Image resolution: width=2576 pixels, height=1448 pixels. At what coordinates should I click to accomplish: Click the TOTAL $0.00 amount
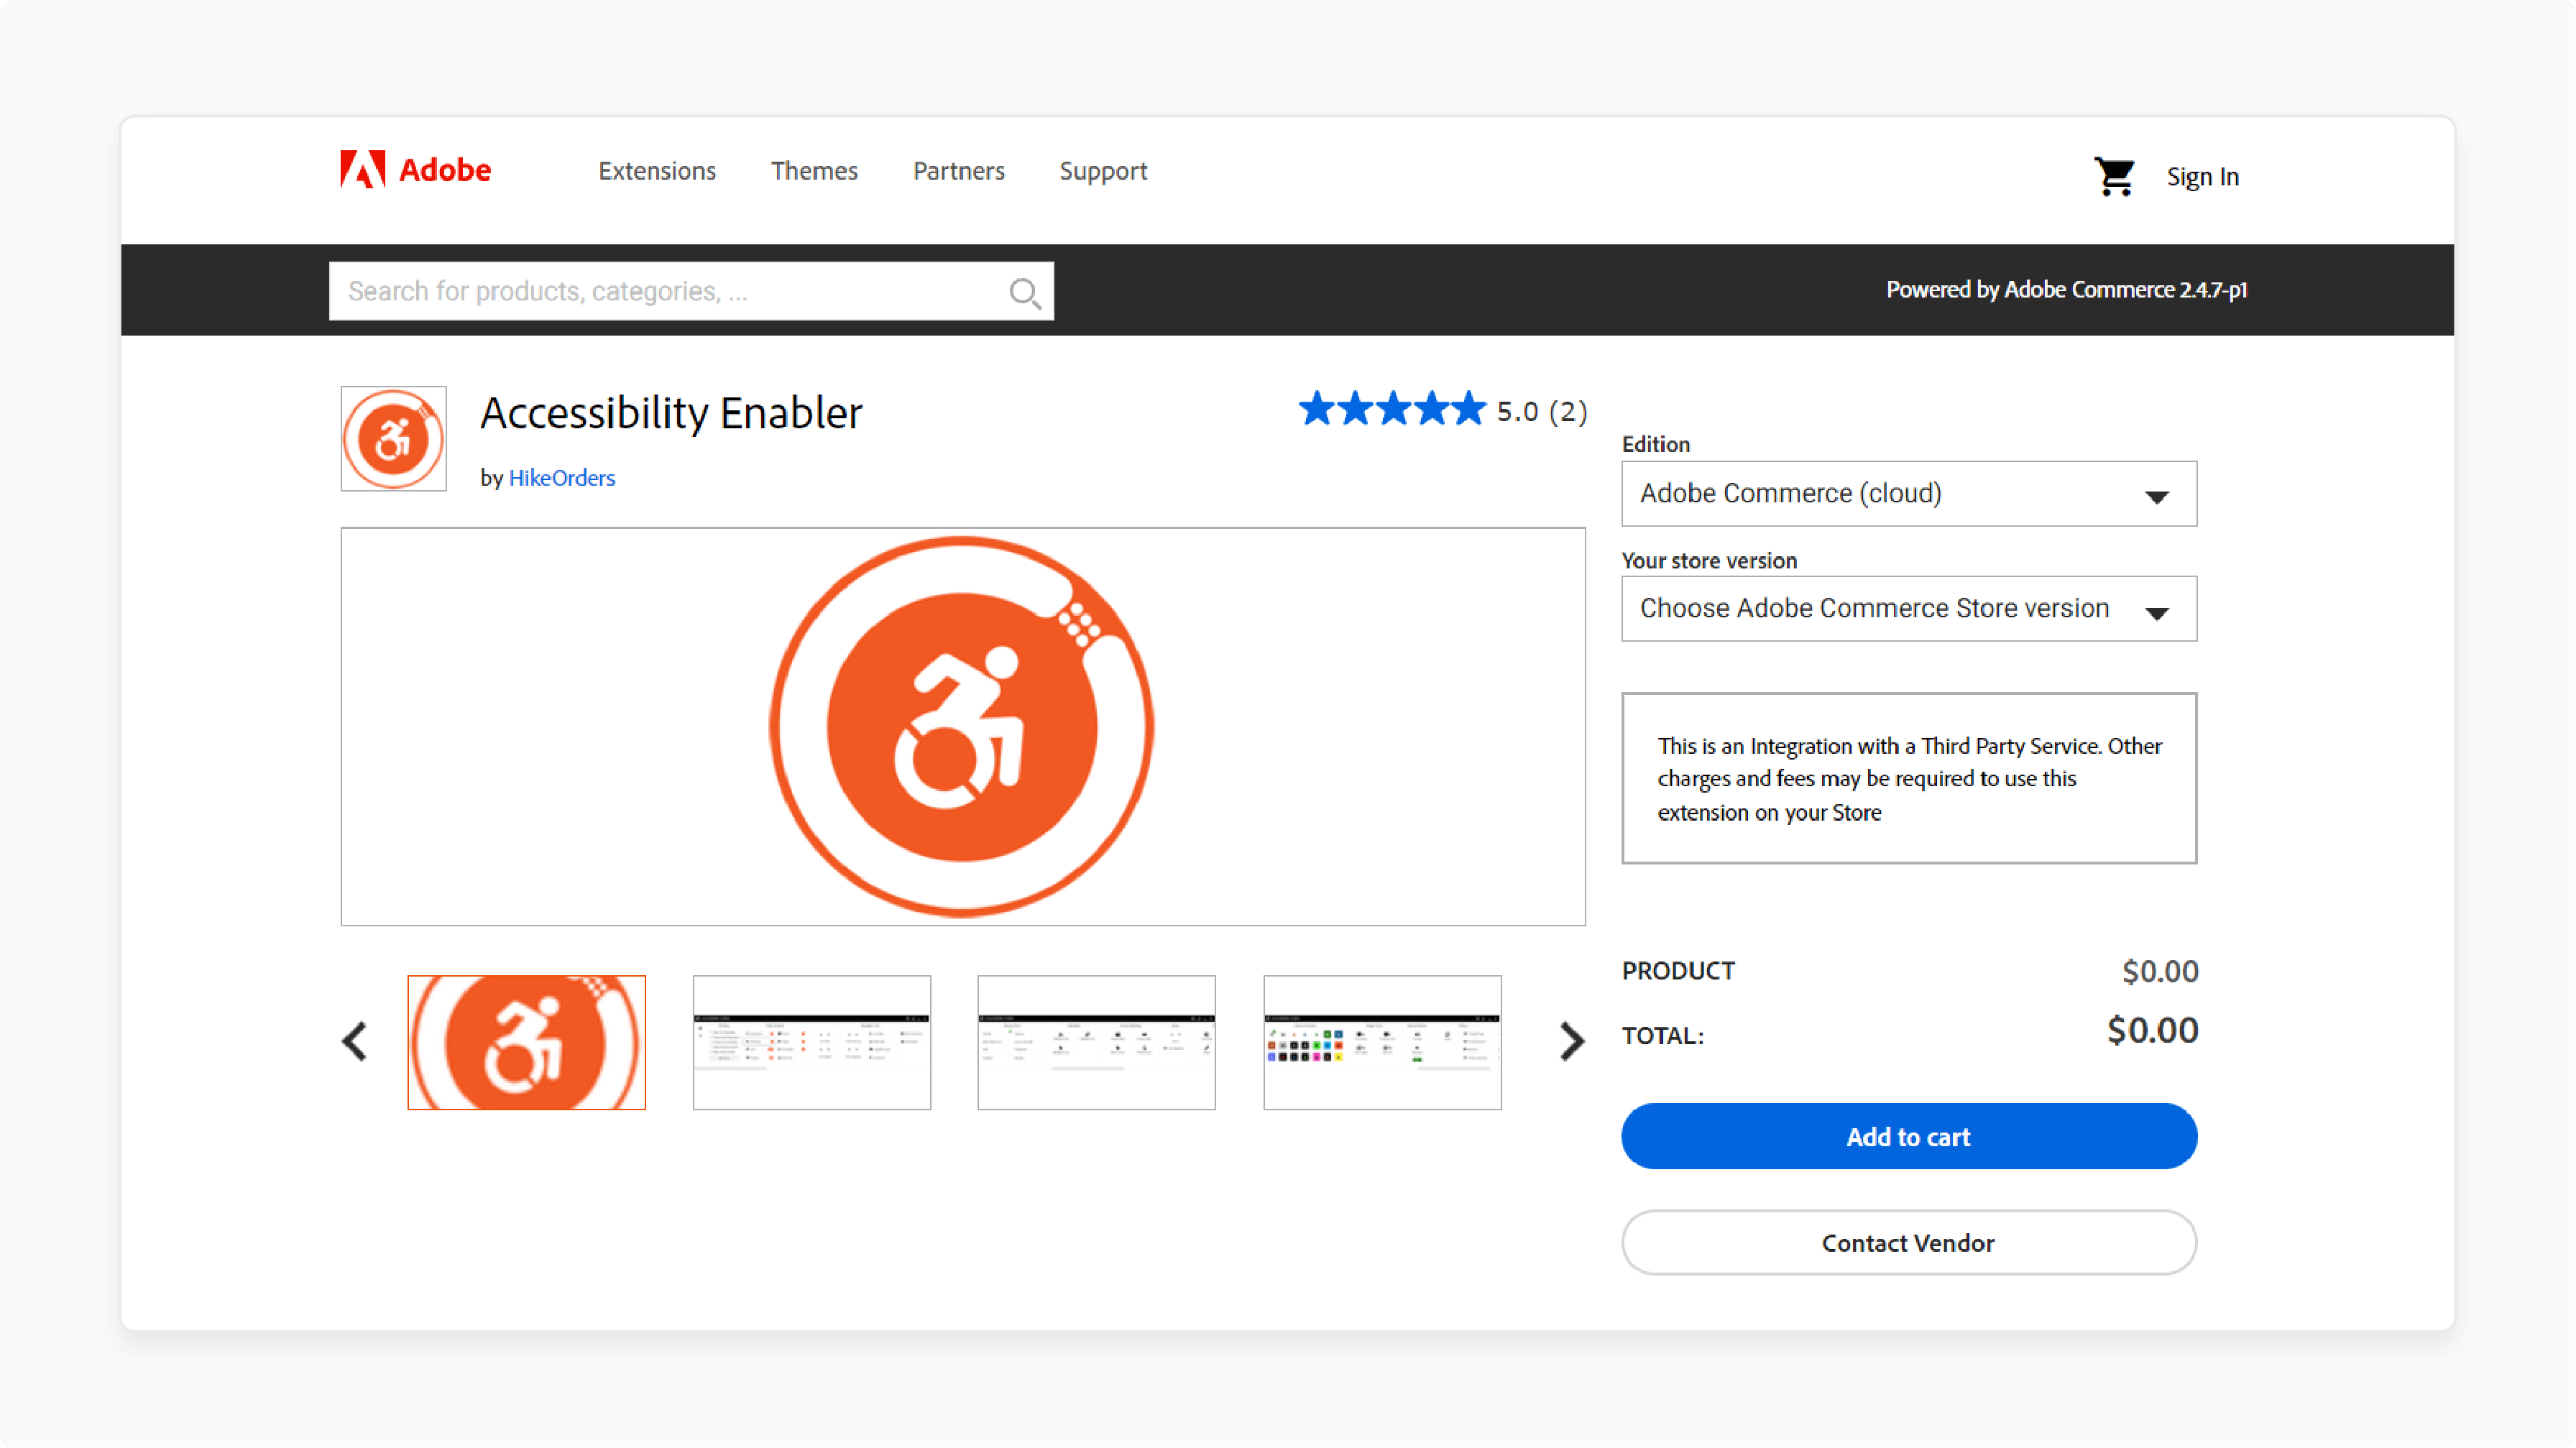(2152, 1030)
